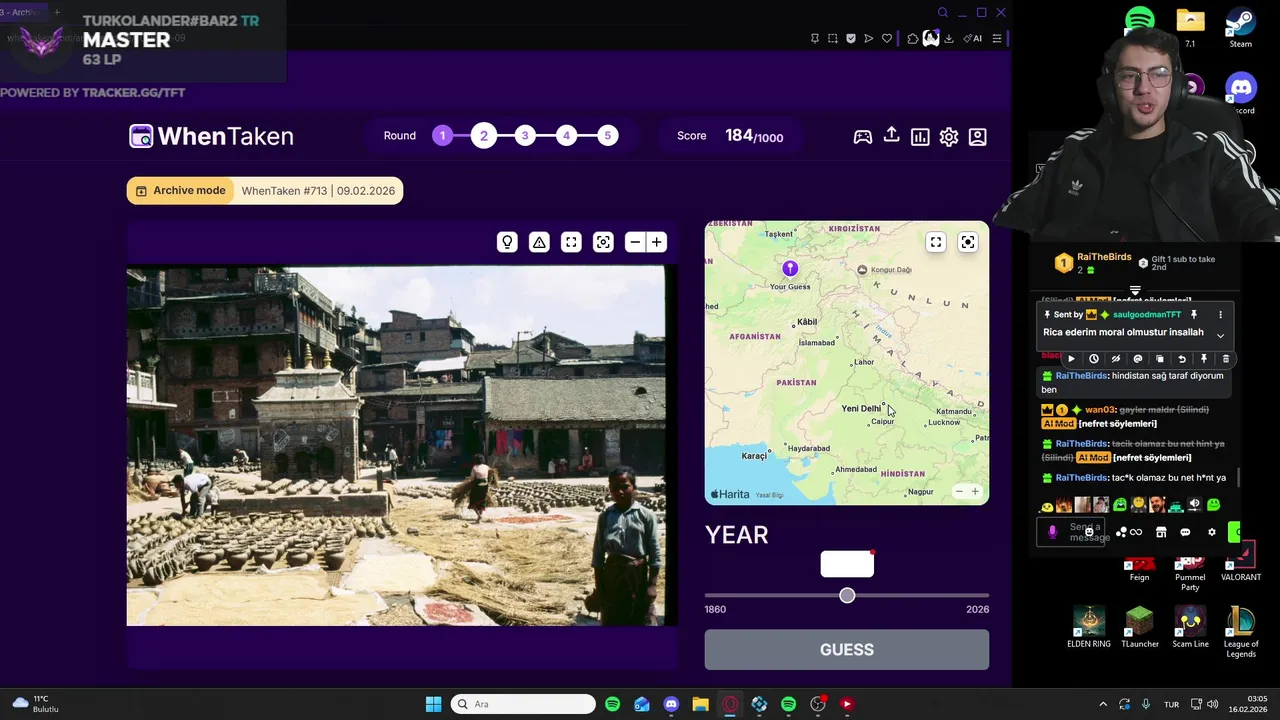Open the Steam desktop shortcut

tap(1241, 27)
